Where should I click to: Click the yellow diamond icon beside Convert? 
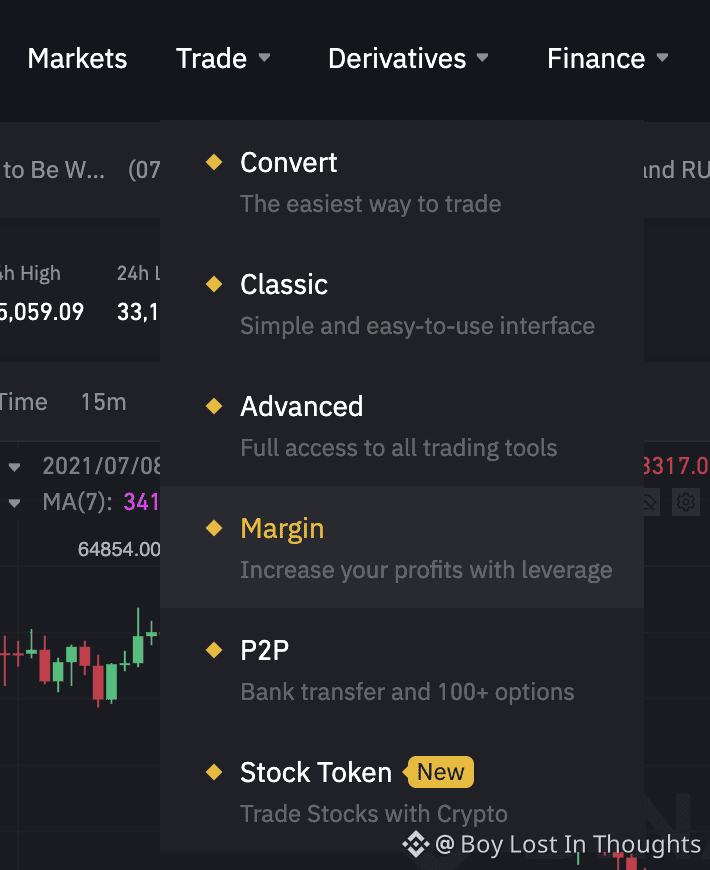214,162
